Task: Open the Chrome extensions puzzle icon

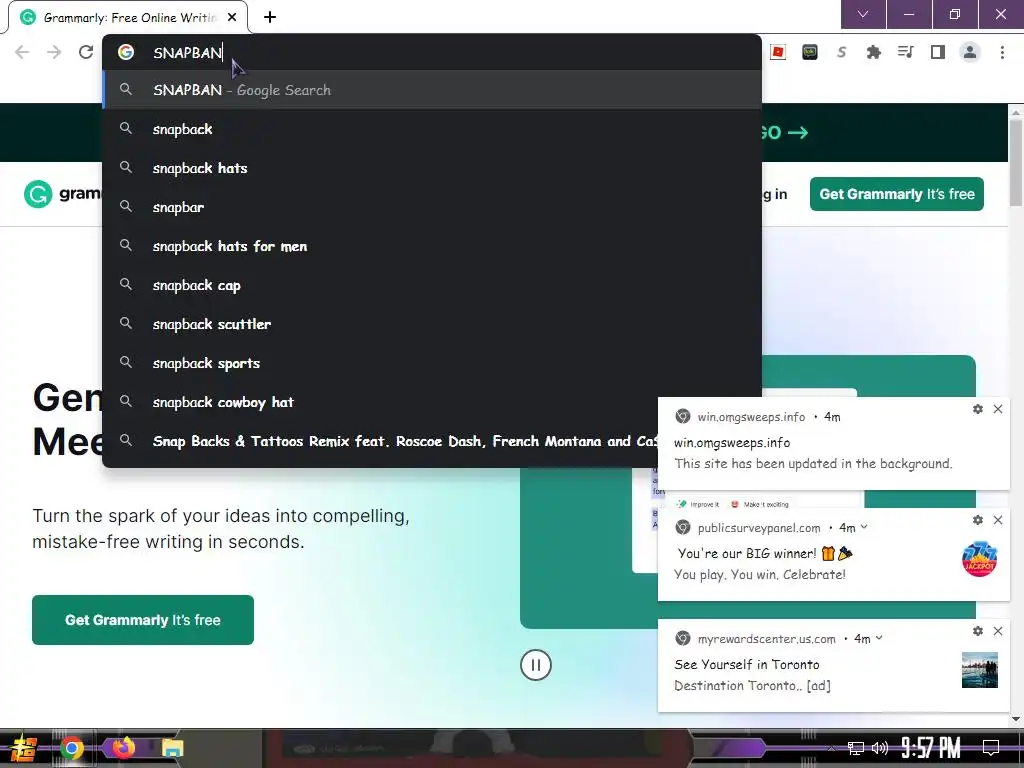Action: (873, 52)
